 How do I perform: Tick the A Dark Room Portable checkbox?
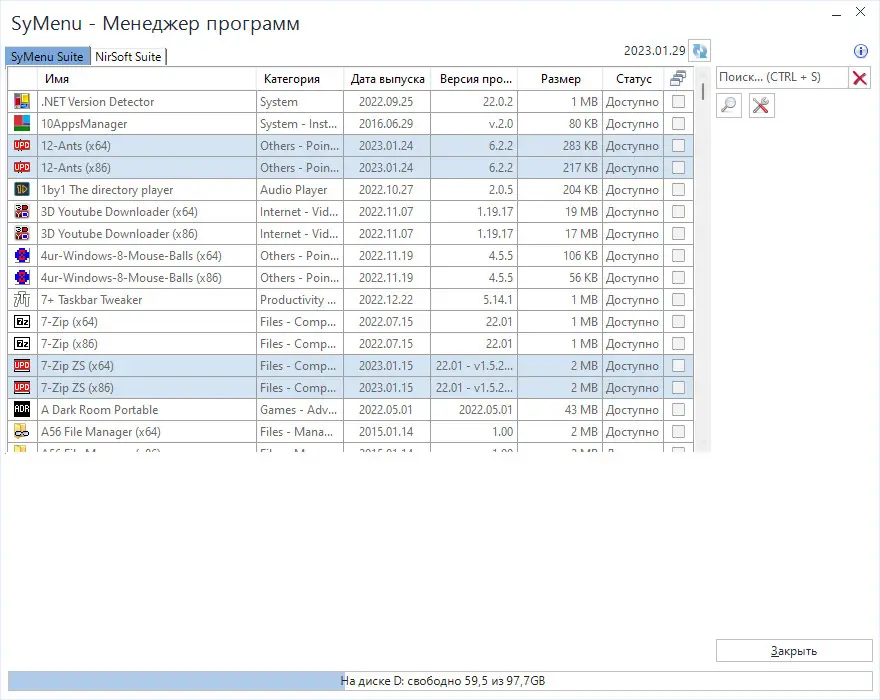point(678,409)
